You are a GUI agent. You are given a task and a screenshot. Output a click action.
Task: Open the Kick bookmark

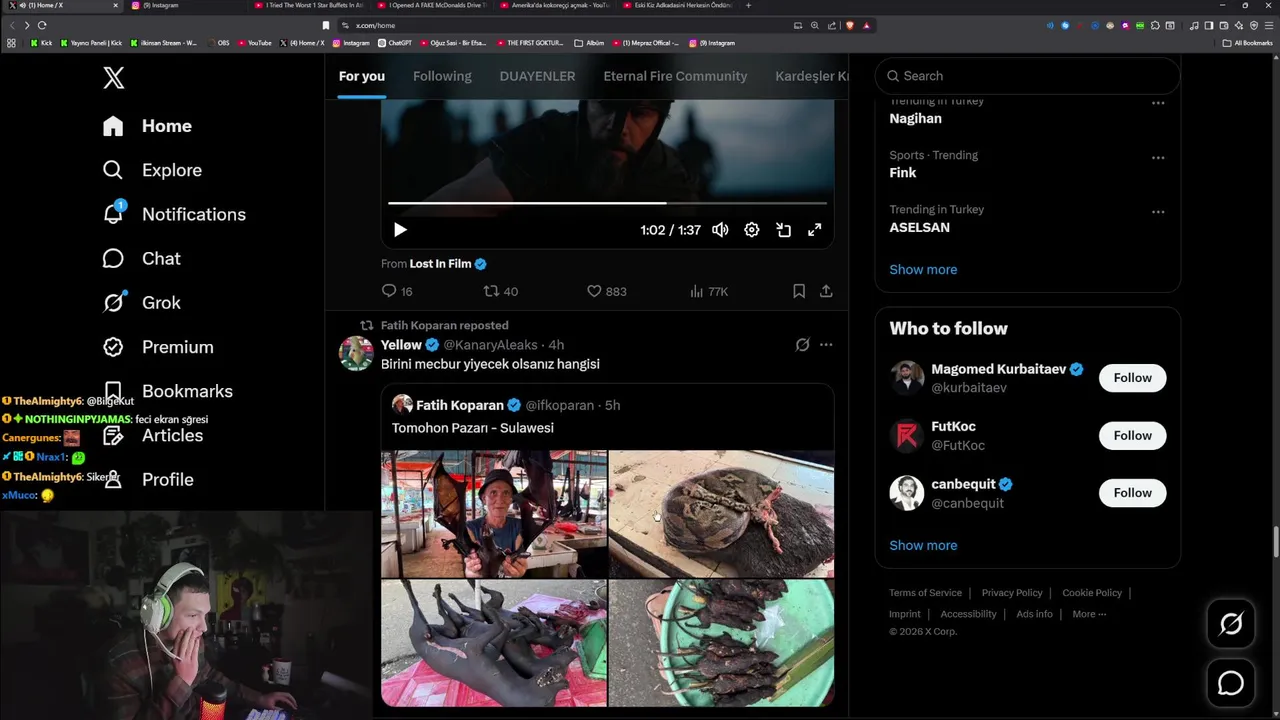[x=41, y=43]
